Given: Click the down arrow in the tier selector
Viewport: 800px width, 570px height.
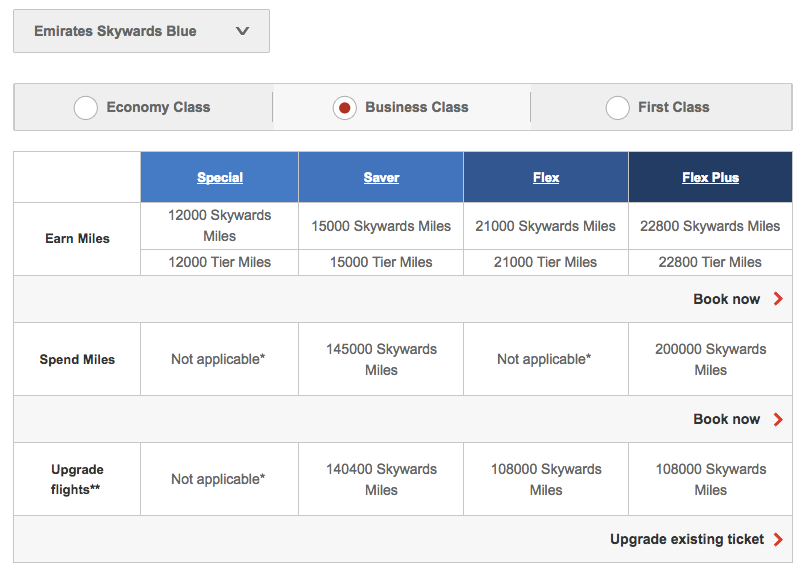Looking at the screenshot, I should [242, 31].
